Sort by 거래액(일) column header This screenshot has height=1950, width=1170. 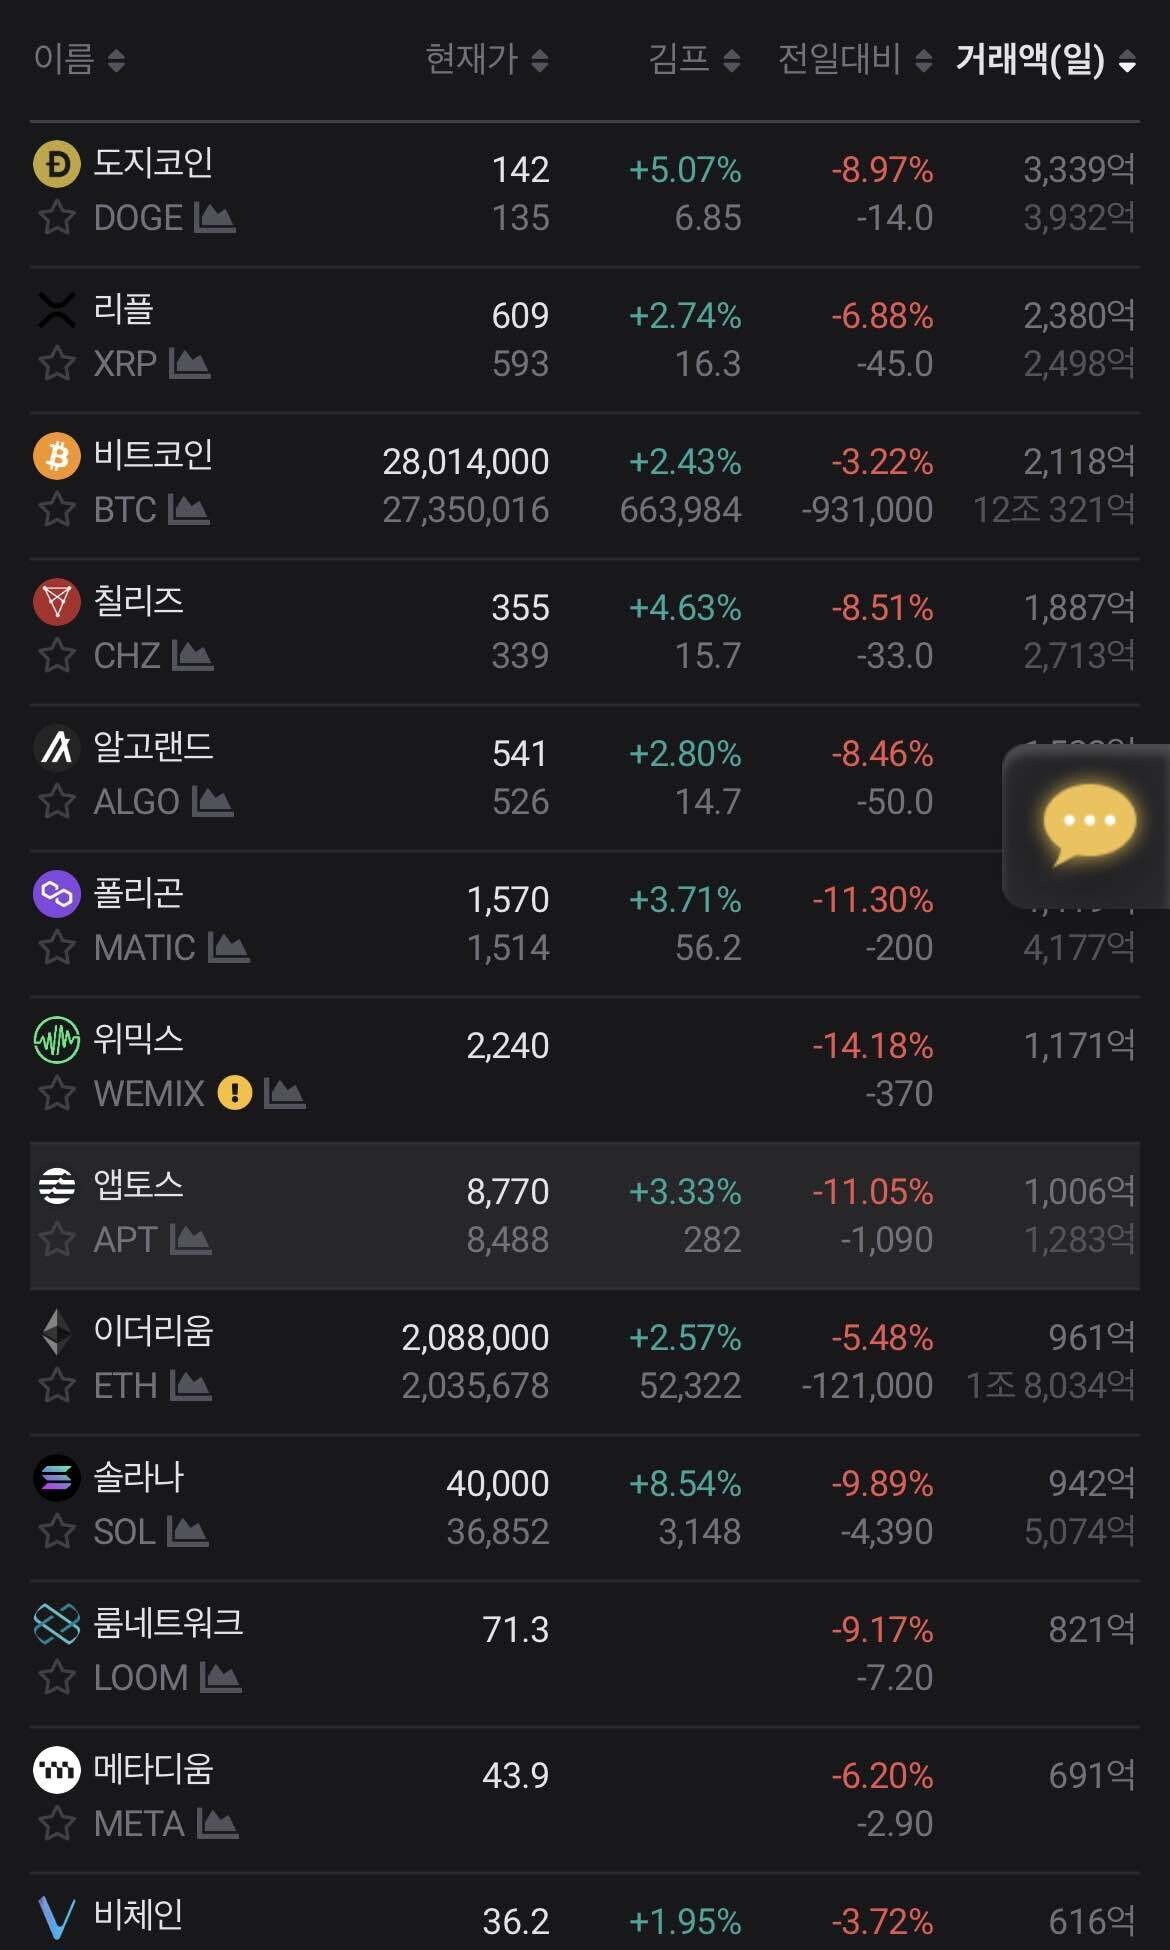(1045, 60)
